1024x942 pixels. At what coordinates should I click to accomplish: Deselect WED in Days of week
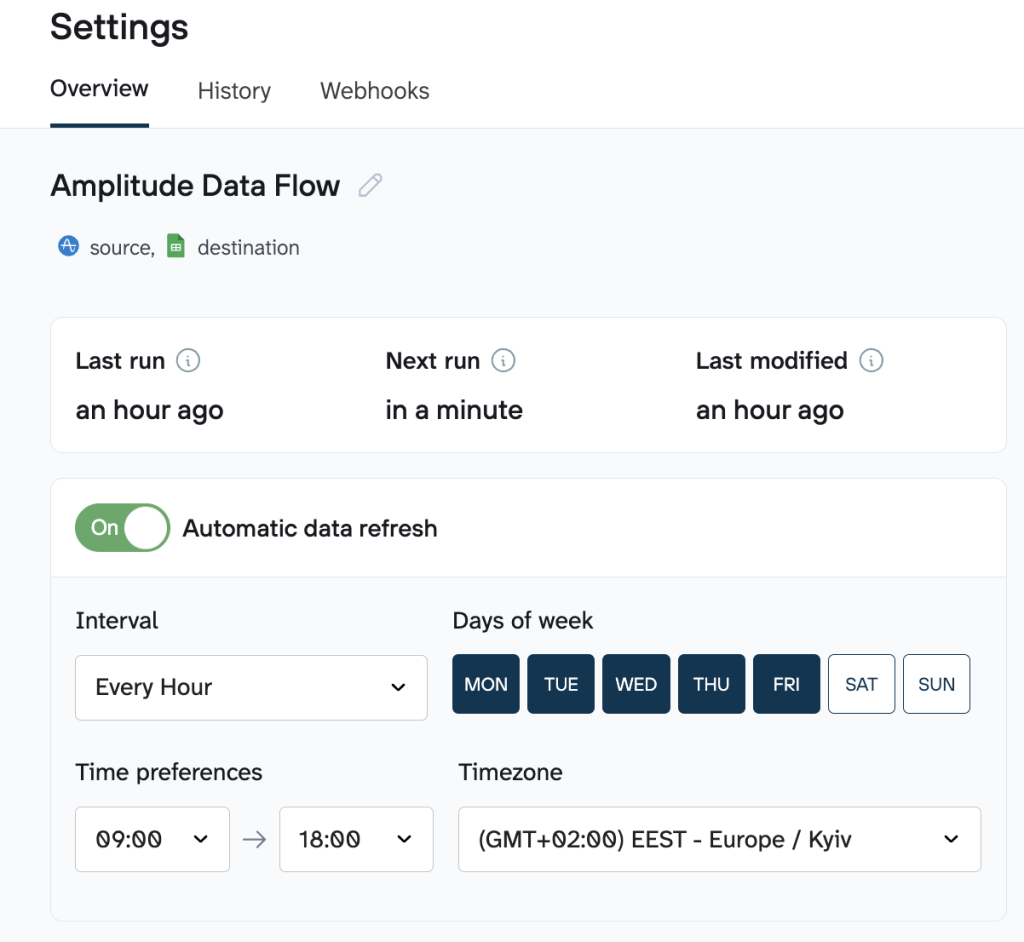[636, 684]
